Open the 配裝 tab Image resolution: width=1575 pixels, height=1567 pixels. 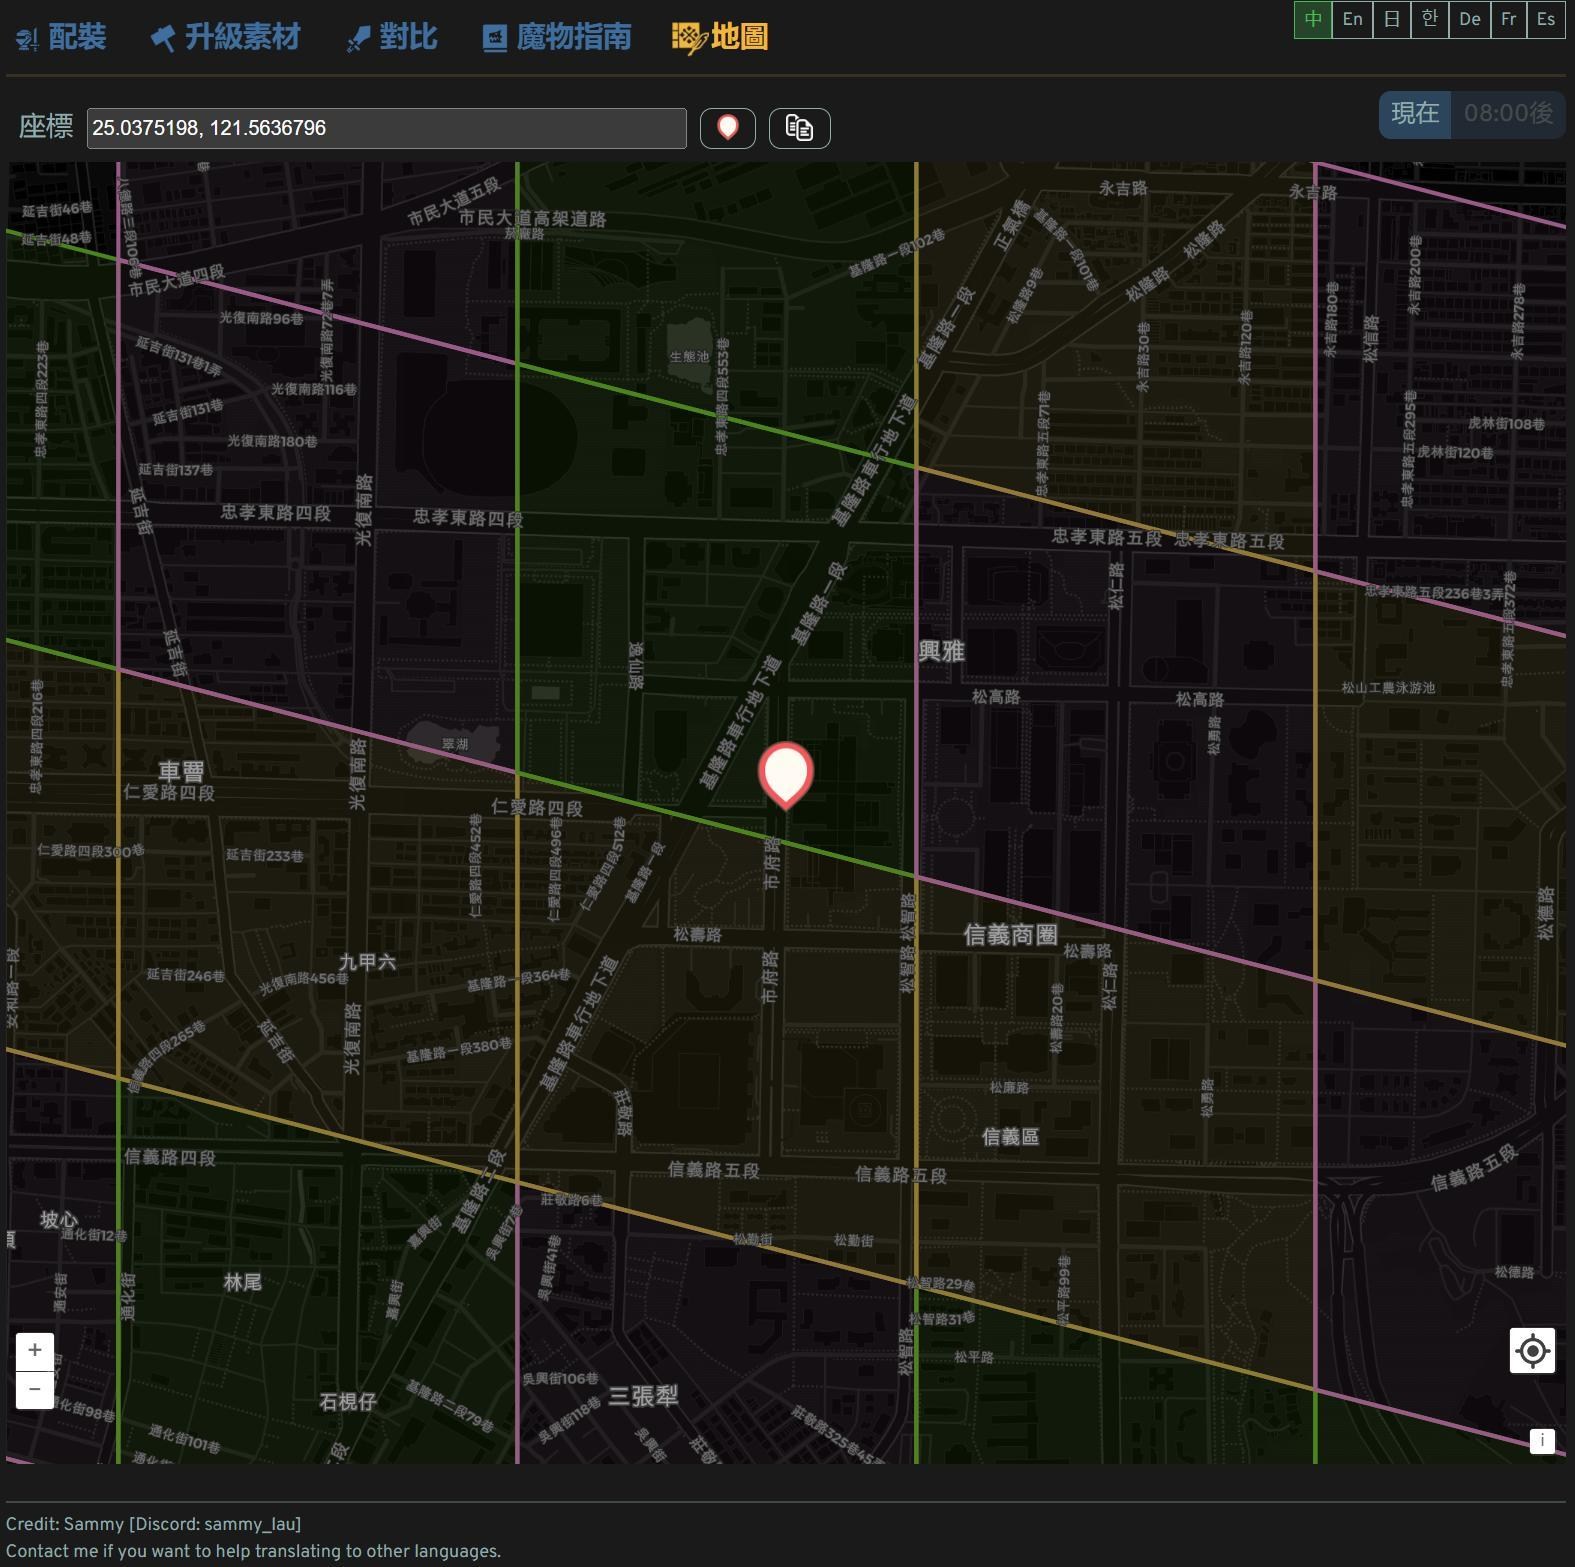pos(61,38)
